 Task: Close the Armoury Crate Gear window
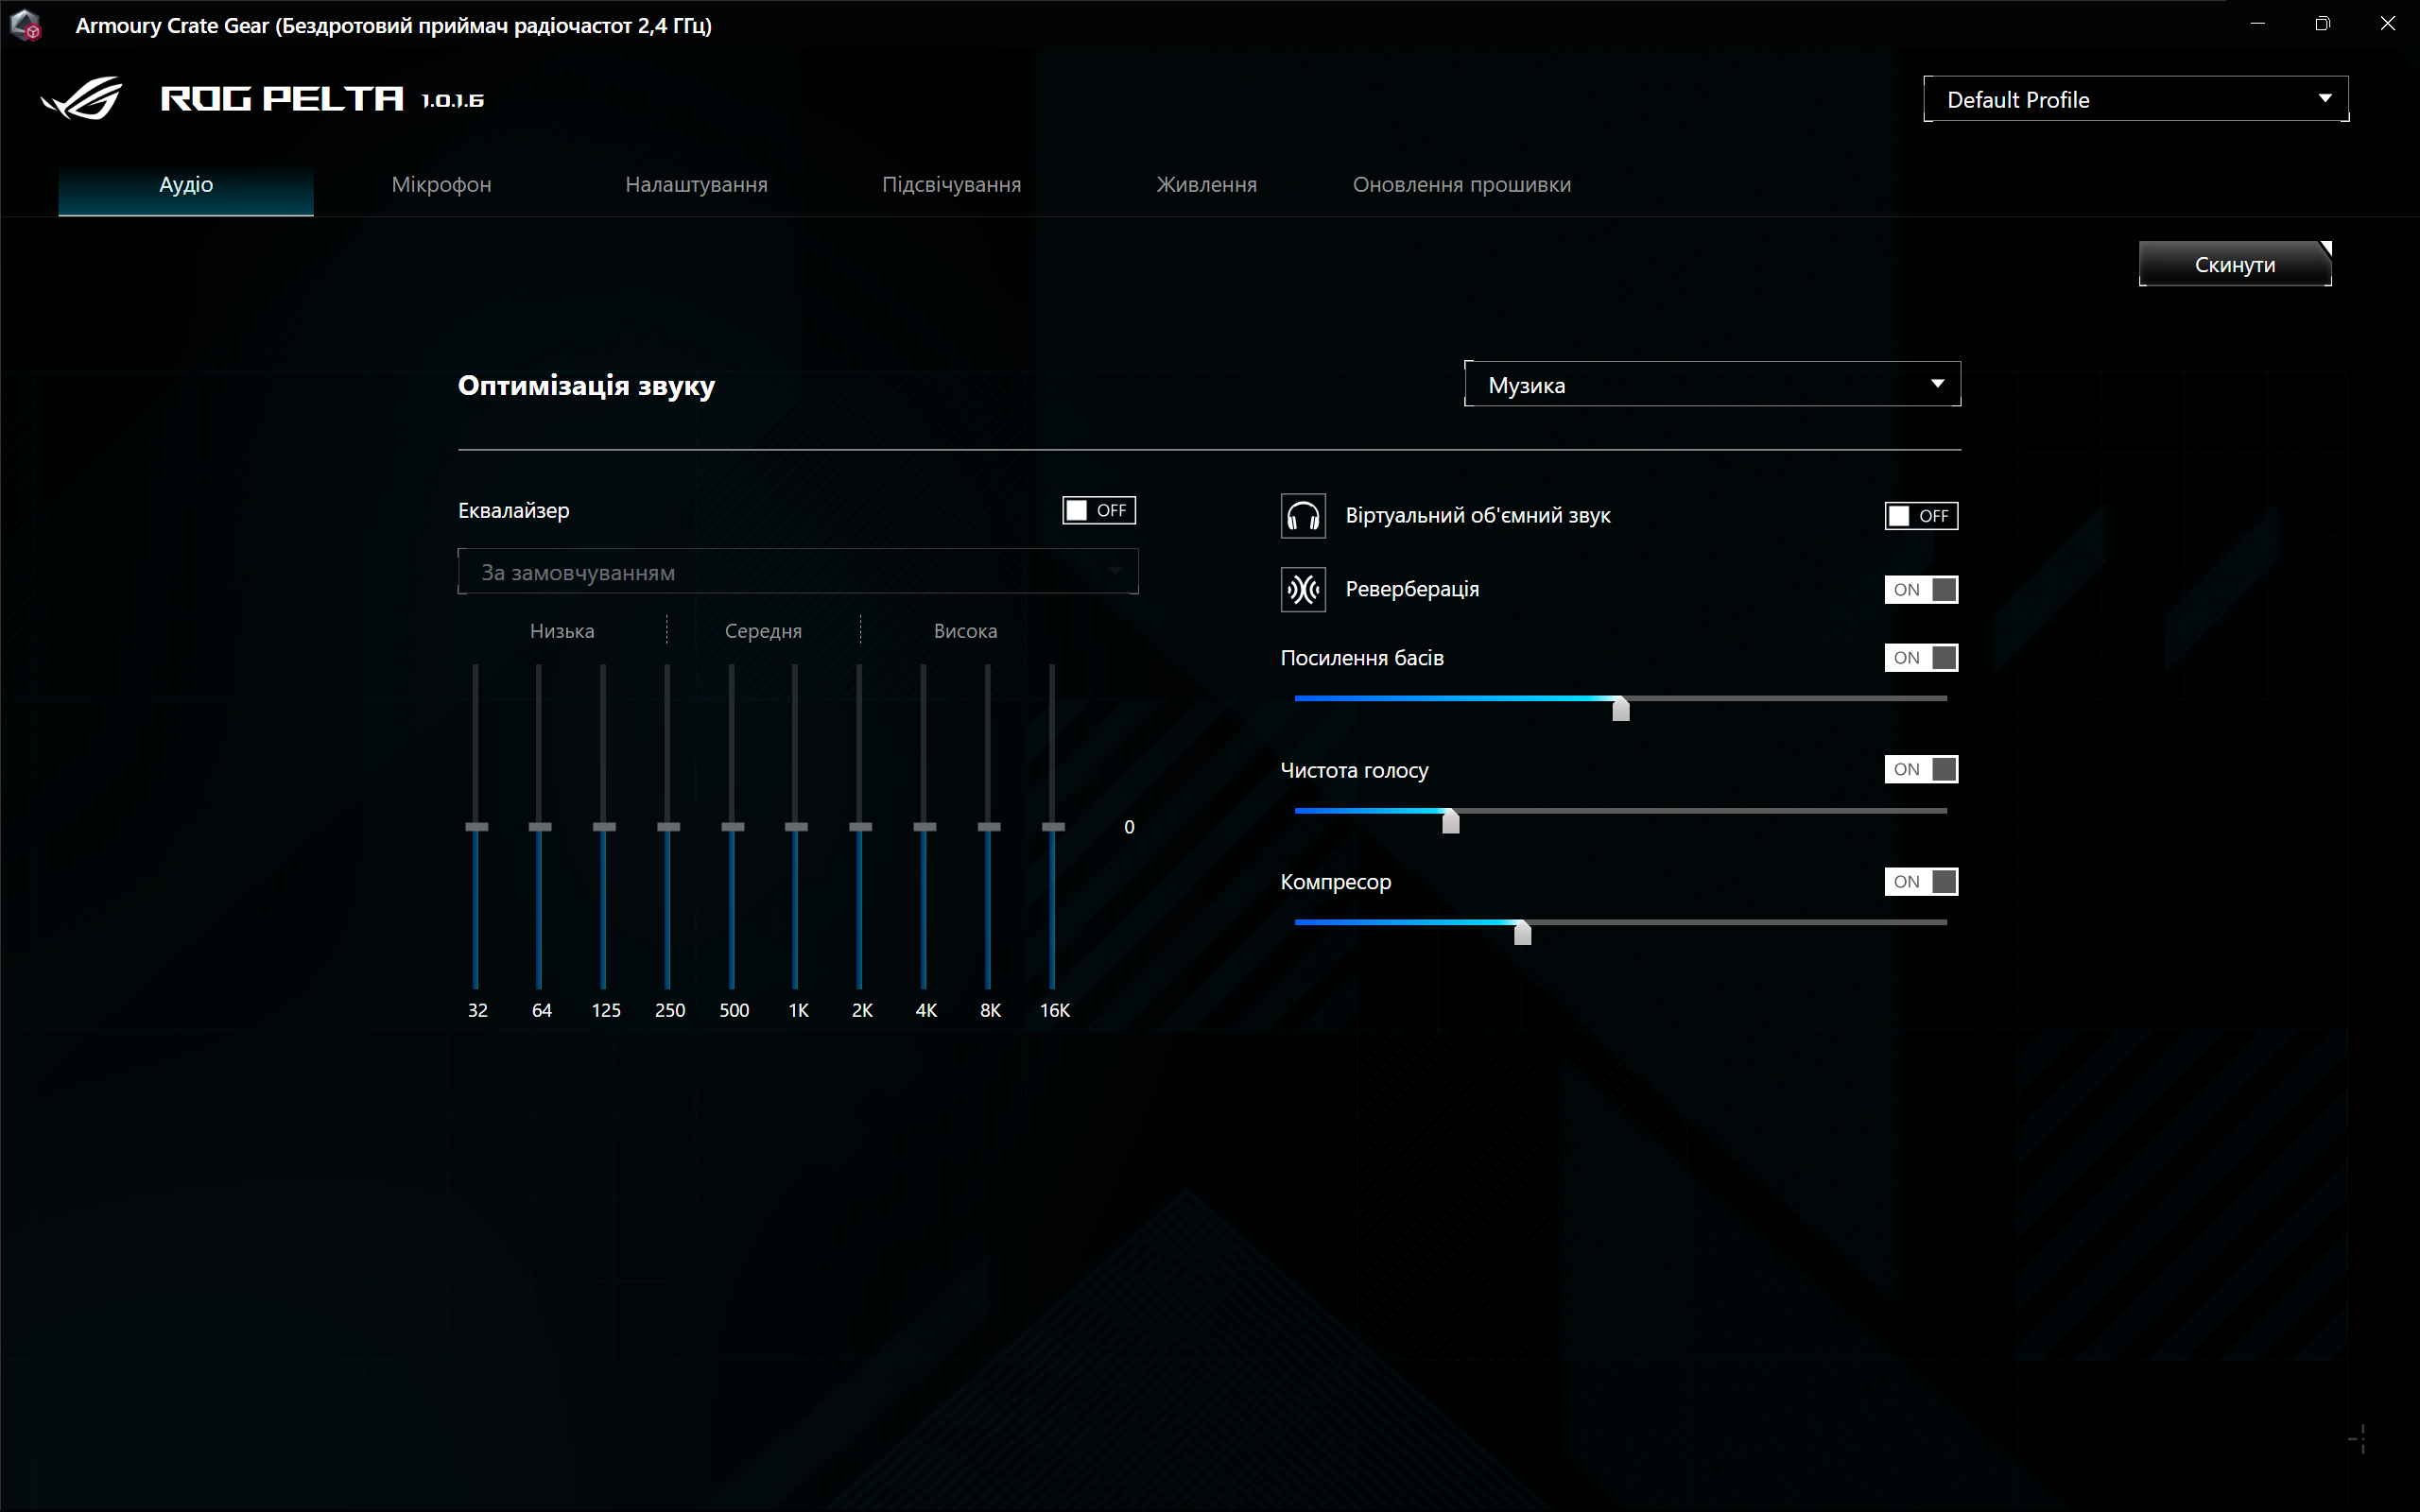(x=2388, y=24)
